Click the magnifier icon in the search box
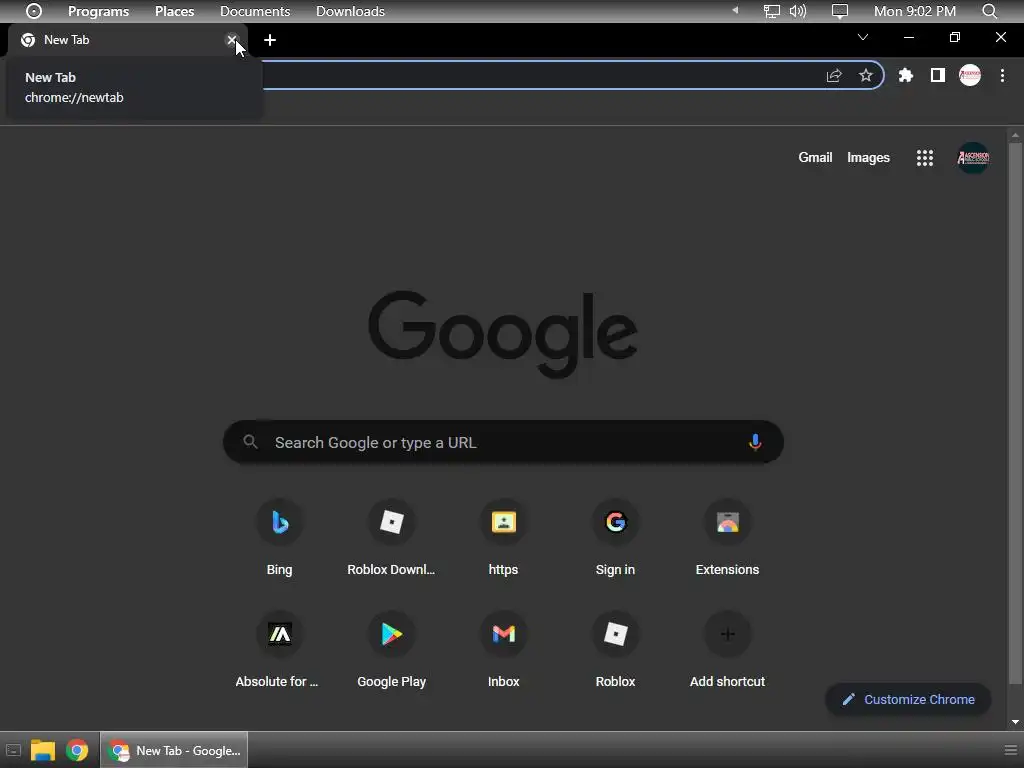This screenshot has width=1024, height=768. pyautogui.click(x=250, y=442)
